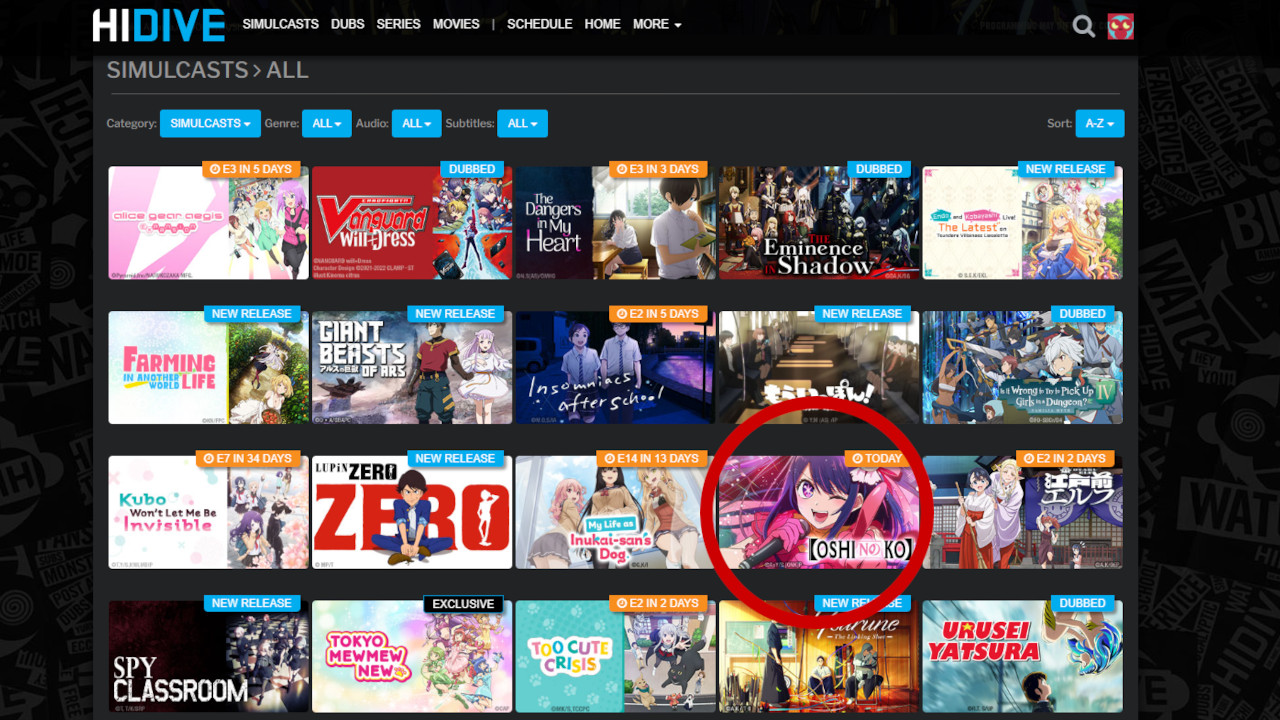Open the Vanguard will+Dress thumbnail
The image size is (1280, 720).
click(x=412, y=223)
